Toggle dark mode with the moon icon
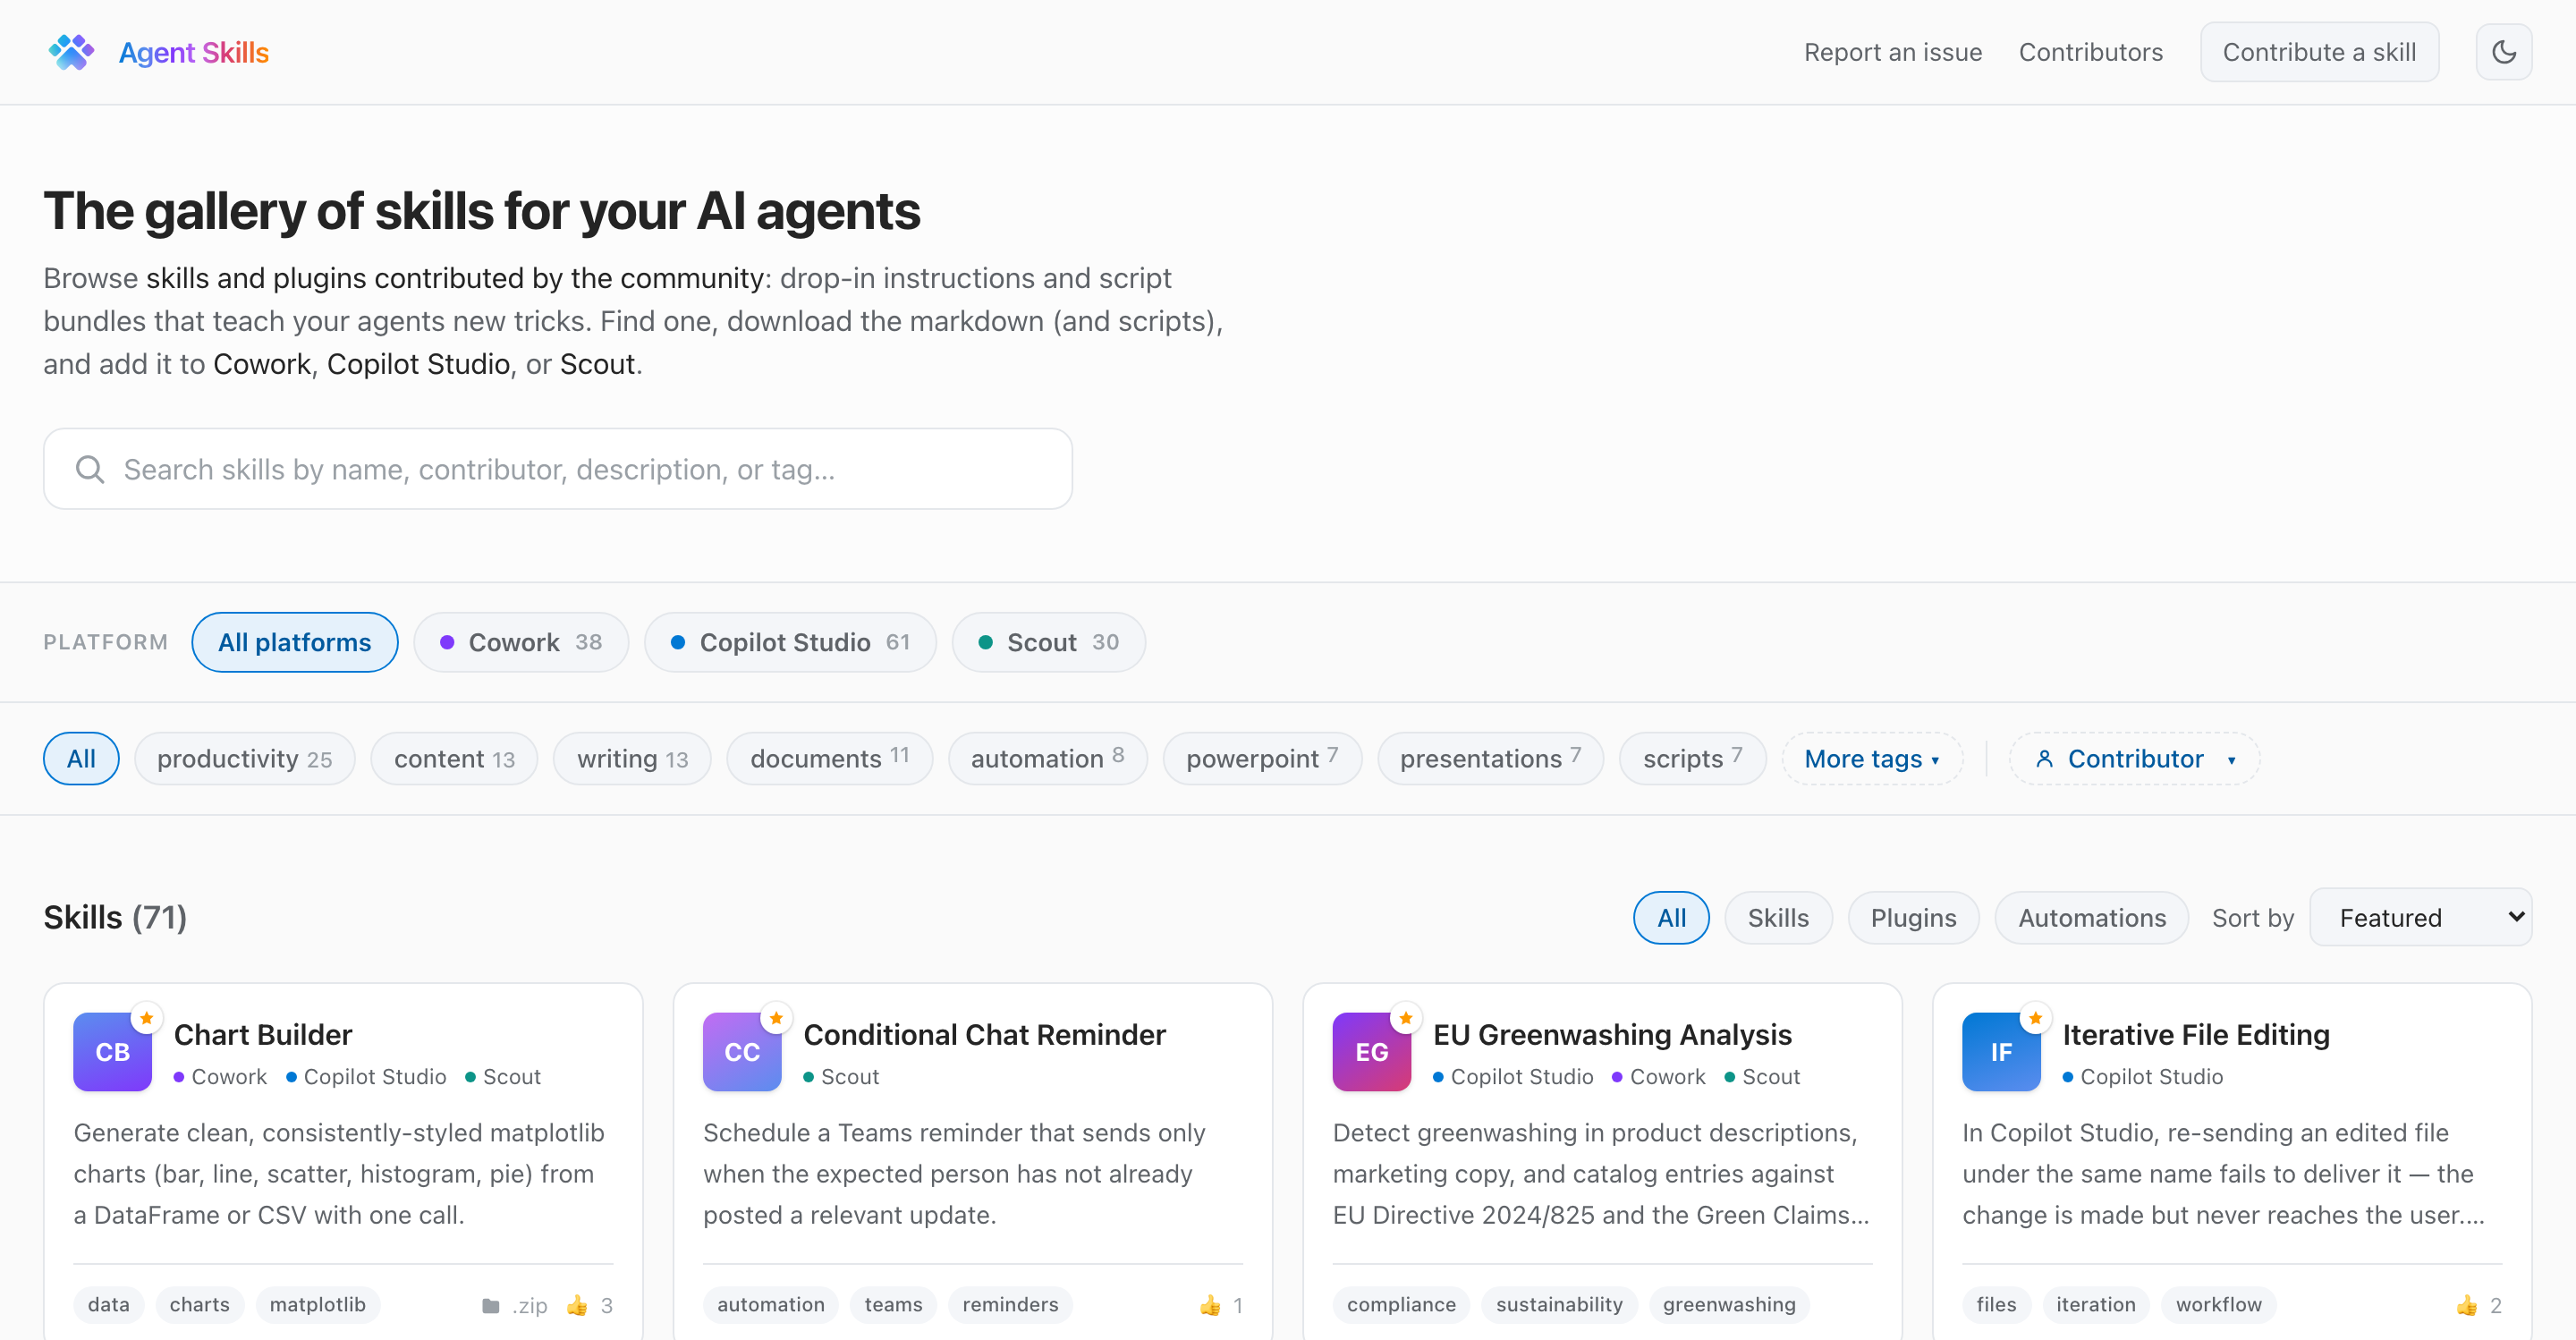The image size is (2576, 1340). [2503, 52]
